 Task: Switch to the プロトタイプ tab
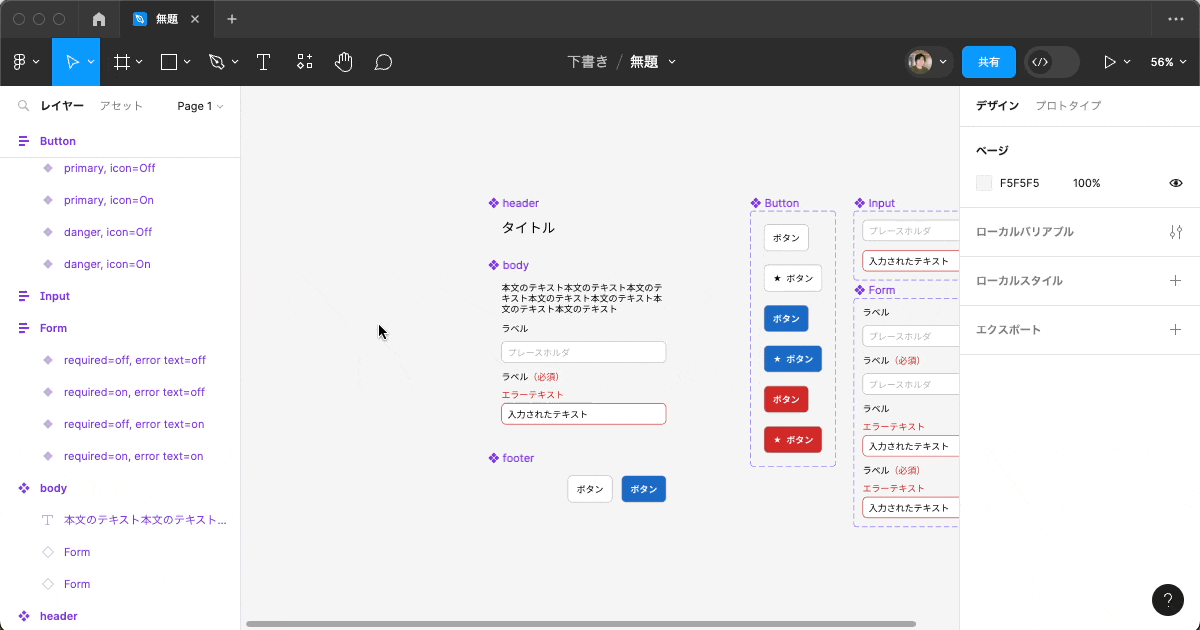(1068, 106)
